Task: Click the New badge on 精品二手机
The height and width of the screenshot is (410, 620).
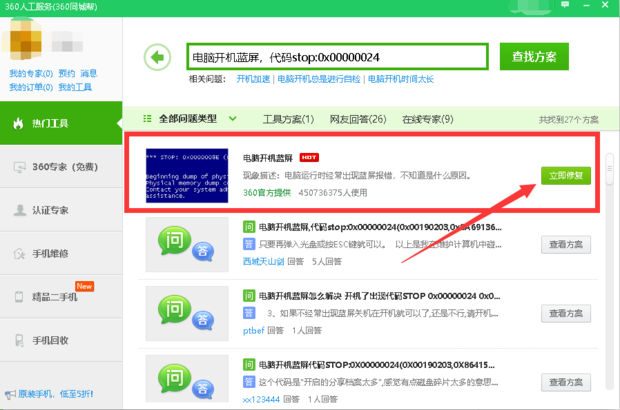Action: [x=85, y=286]
